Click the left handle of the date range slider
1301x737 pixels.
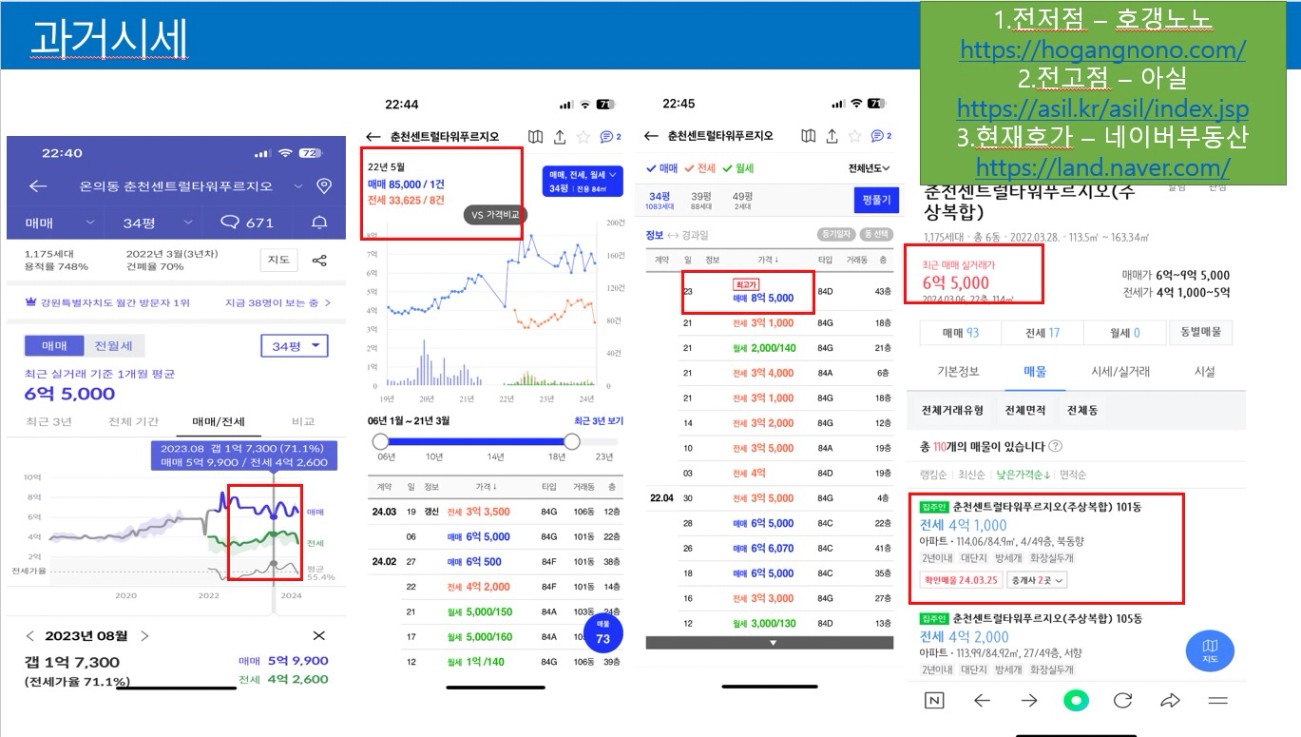pos(380,441)
